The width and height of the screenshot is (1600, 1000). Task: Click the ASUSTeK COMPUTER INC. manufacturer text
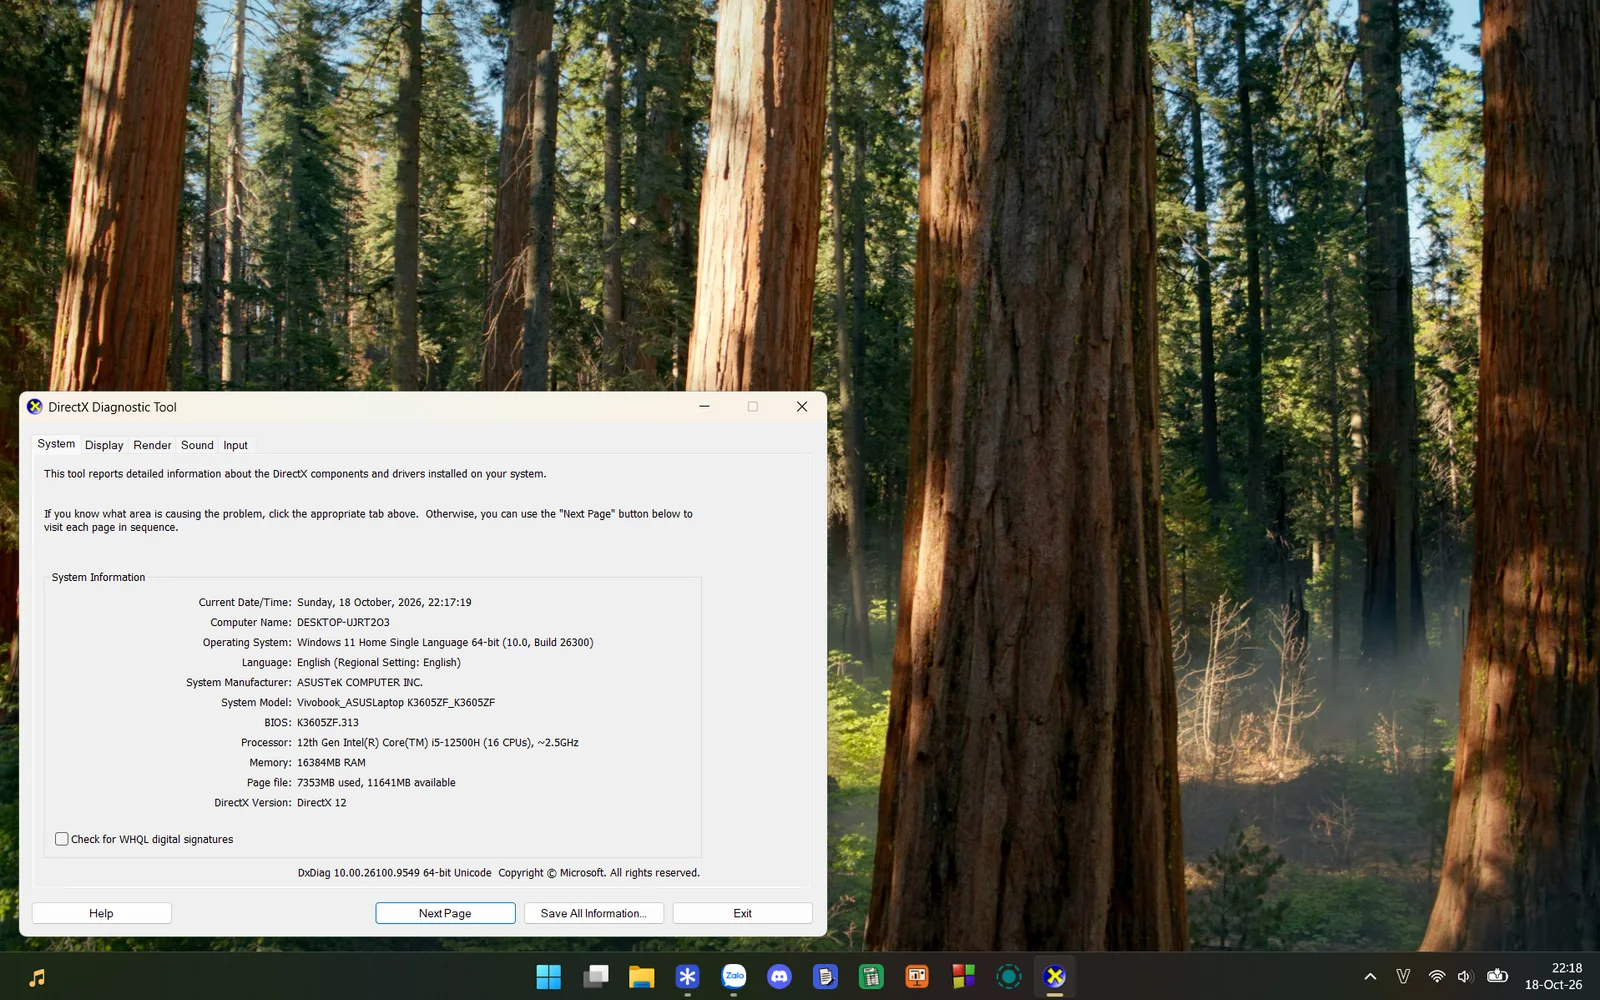360,682
